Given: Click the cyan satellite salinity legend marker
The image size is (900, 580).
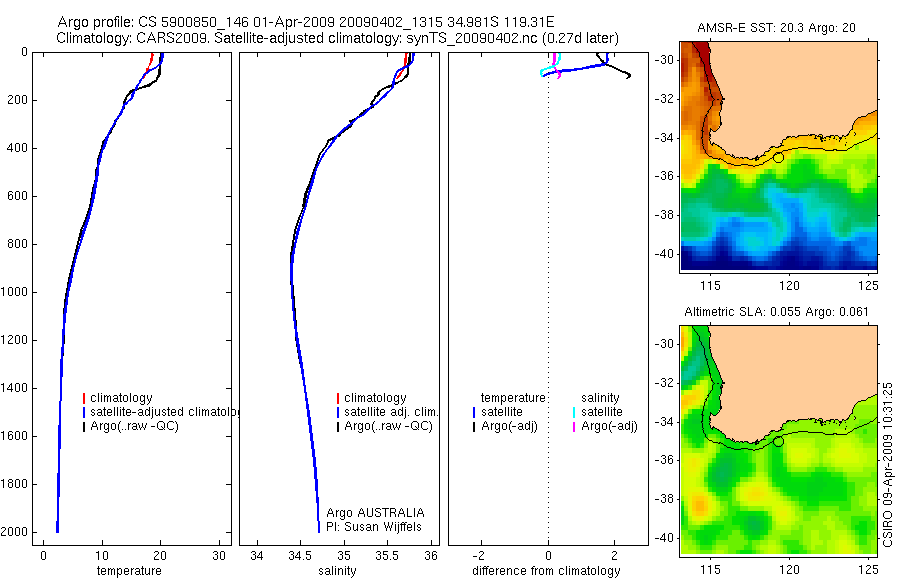Looking at the screenshot, I should tap(574, 412).
